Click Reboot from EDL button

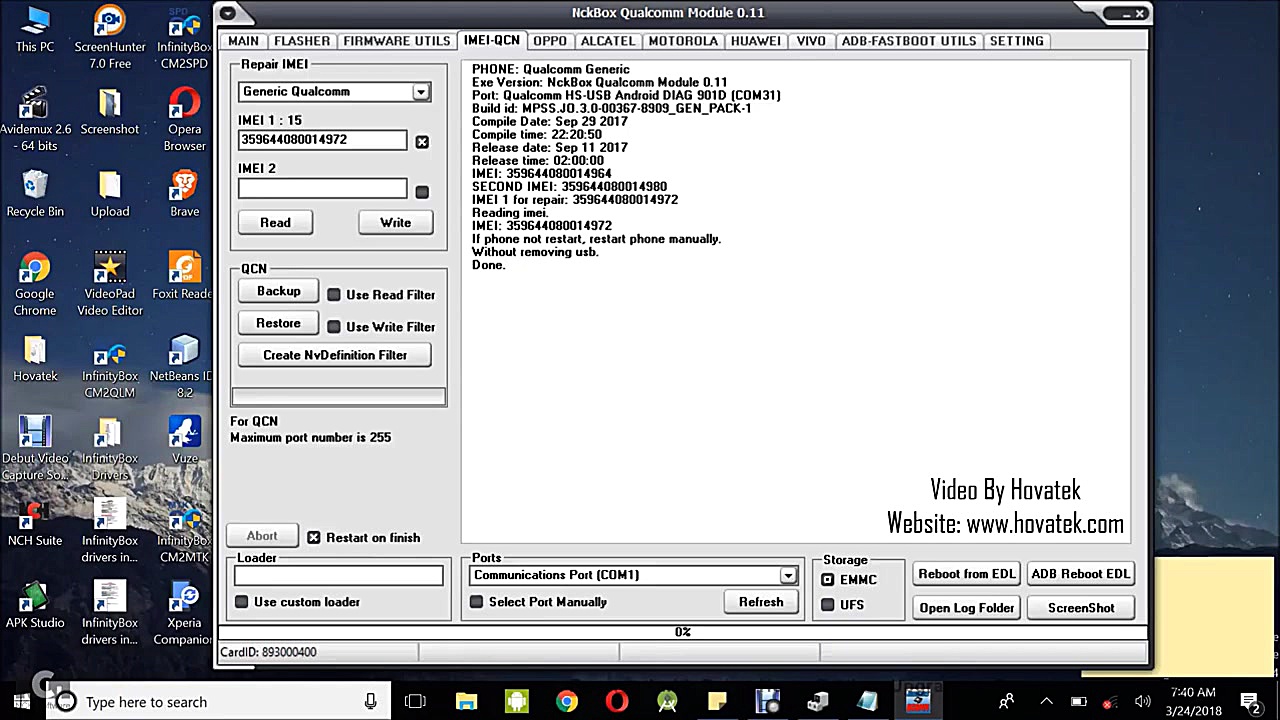(x=967, y=574)
